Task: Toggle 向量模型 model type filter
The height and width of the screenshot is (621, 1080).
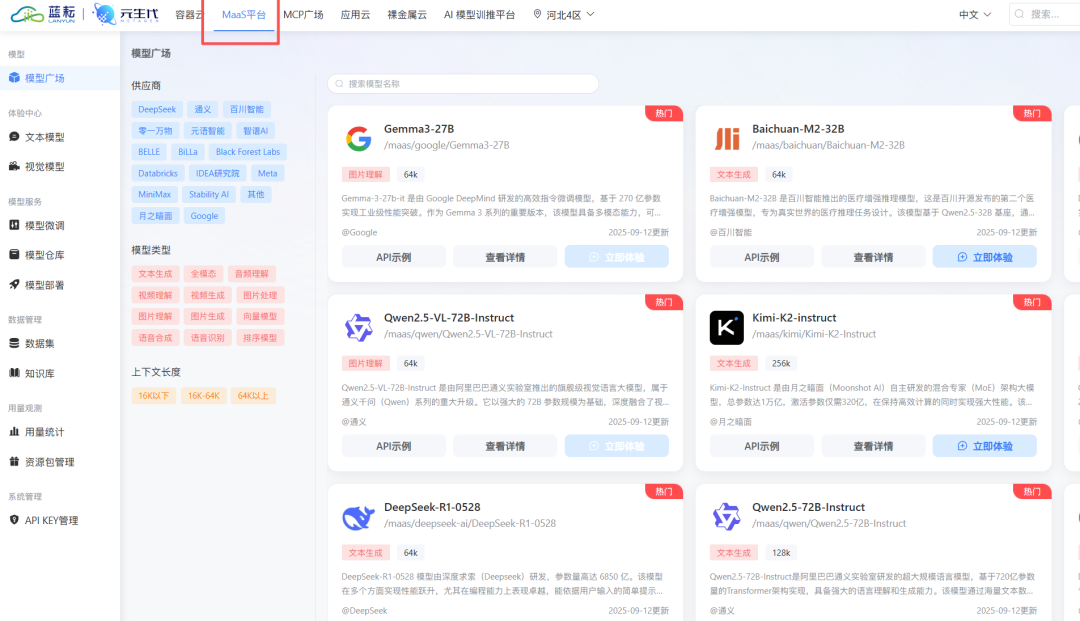Action: 260,317
